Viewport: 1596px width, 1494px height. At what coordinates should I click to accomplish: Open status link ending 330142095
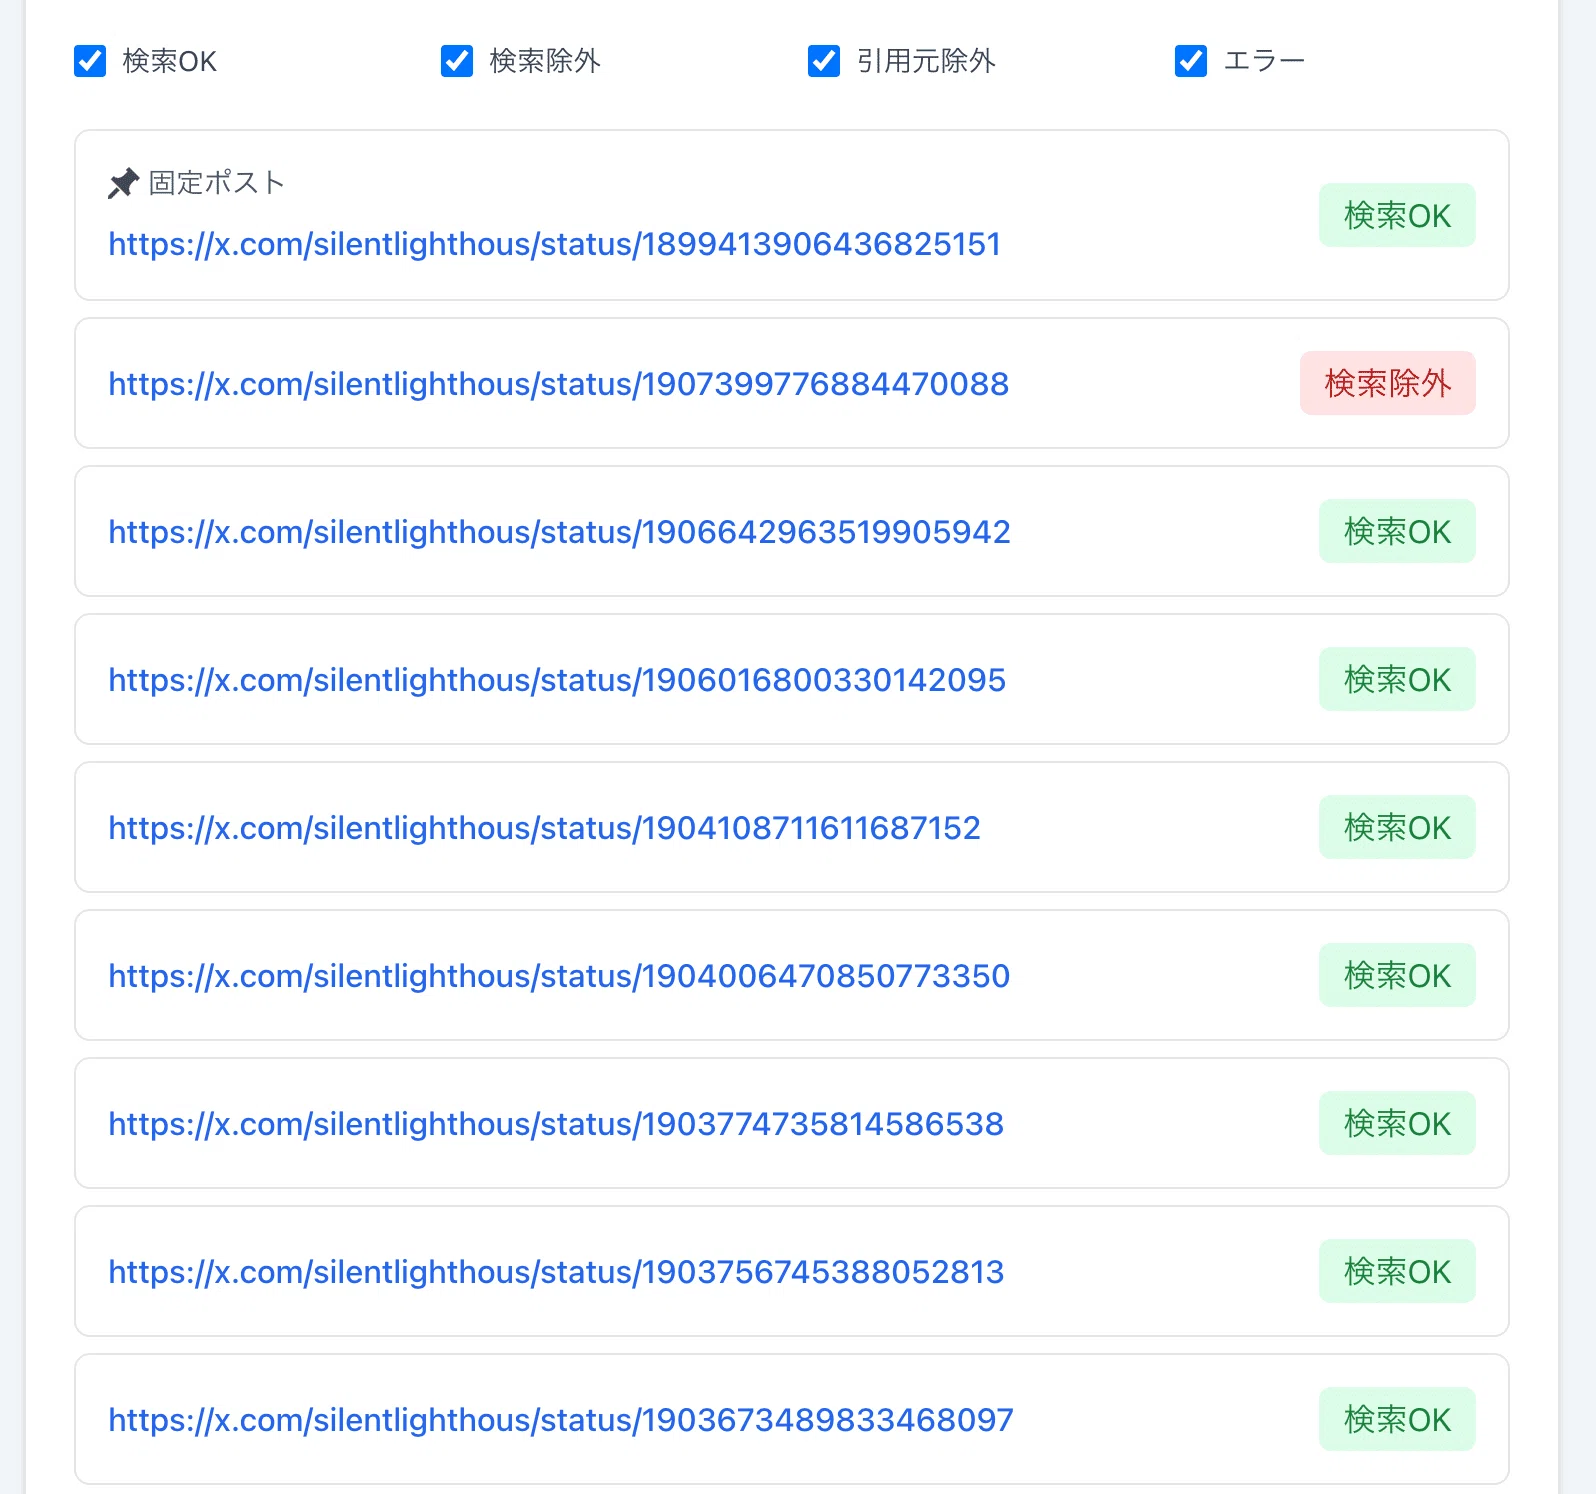557,680
